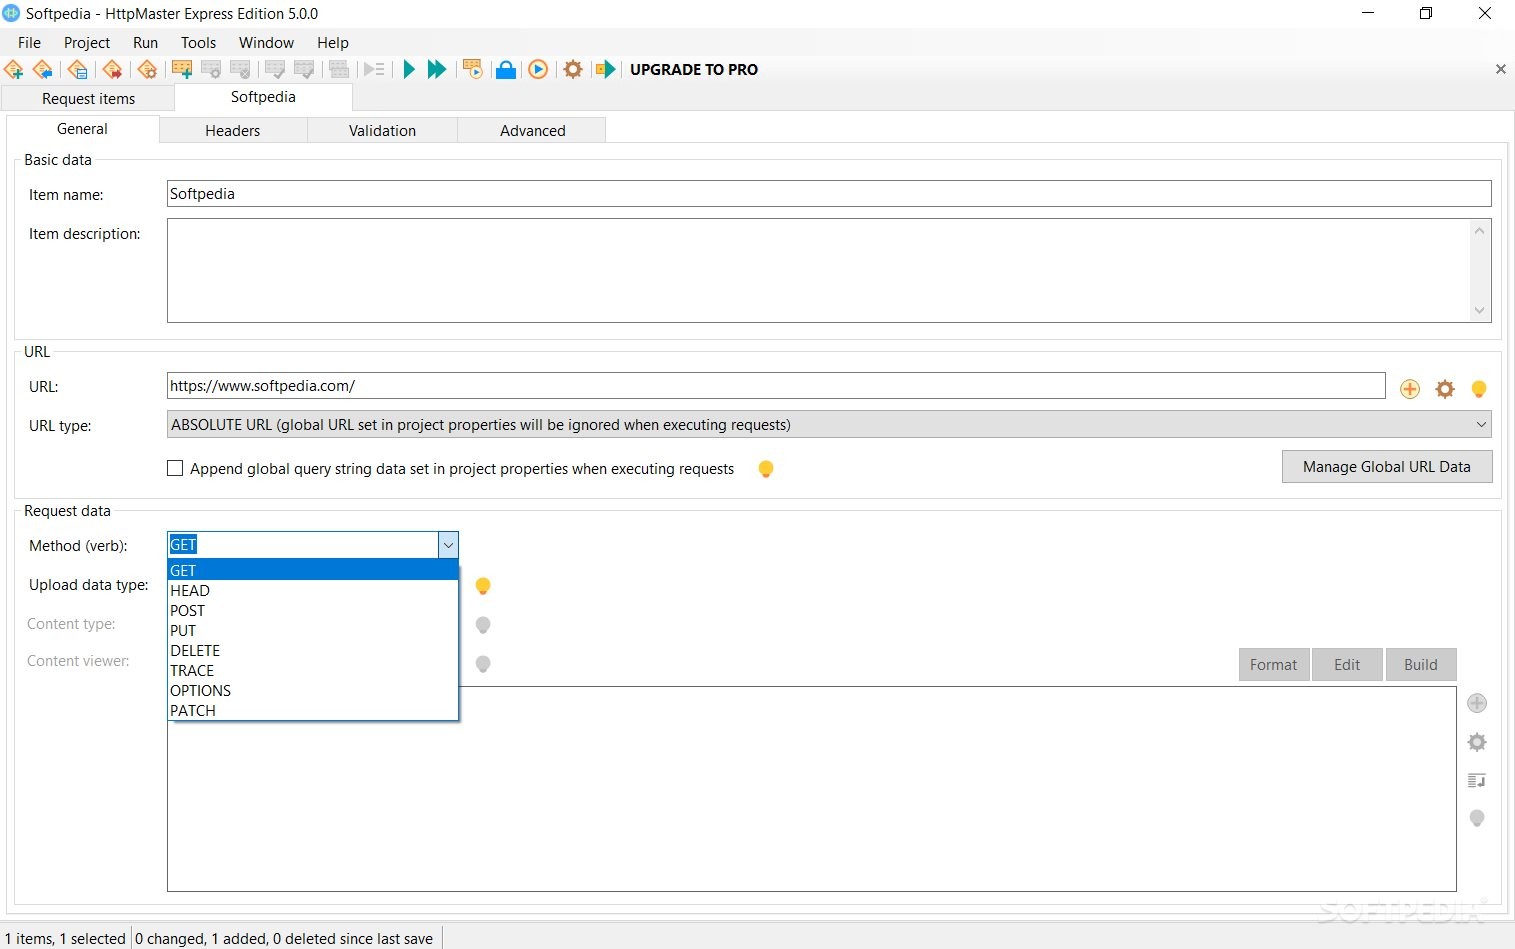Click Manage Global URL Data button
This screenshot has width=1515, height=949.
point(1387,467)
